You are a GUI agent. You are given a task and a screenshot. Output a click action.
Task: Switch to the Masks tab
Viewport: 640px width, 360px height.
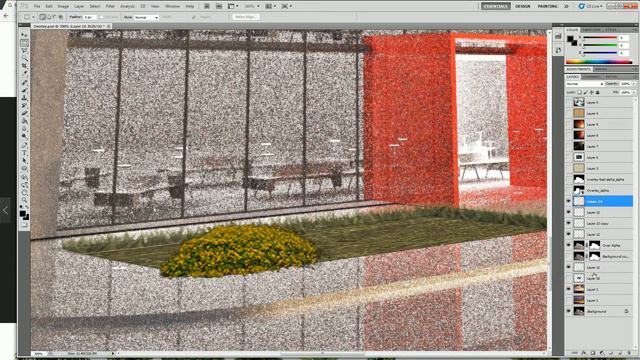point(601,69)
